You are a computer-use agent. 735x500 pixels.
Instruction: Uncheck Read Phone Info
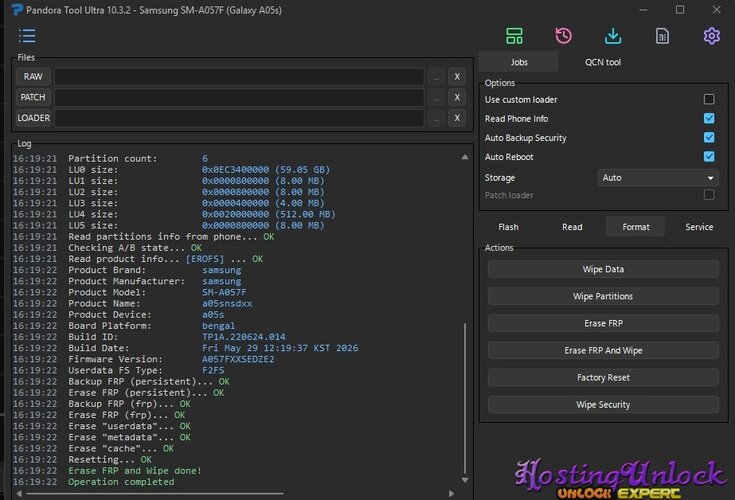(709, 119)
